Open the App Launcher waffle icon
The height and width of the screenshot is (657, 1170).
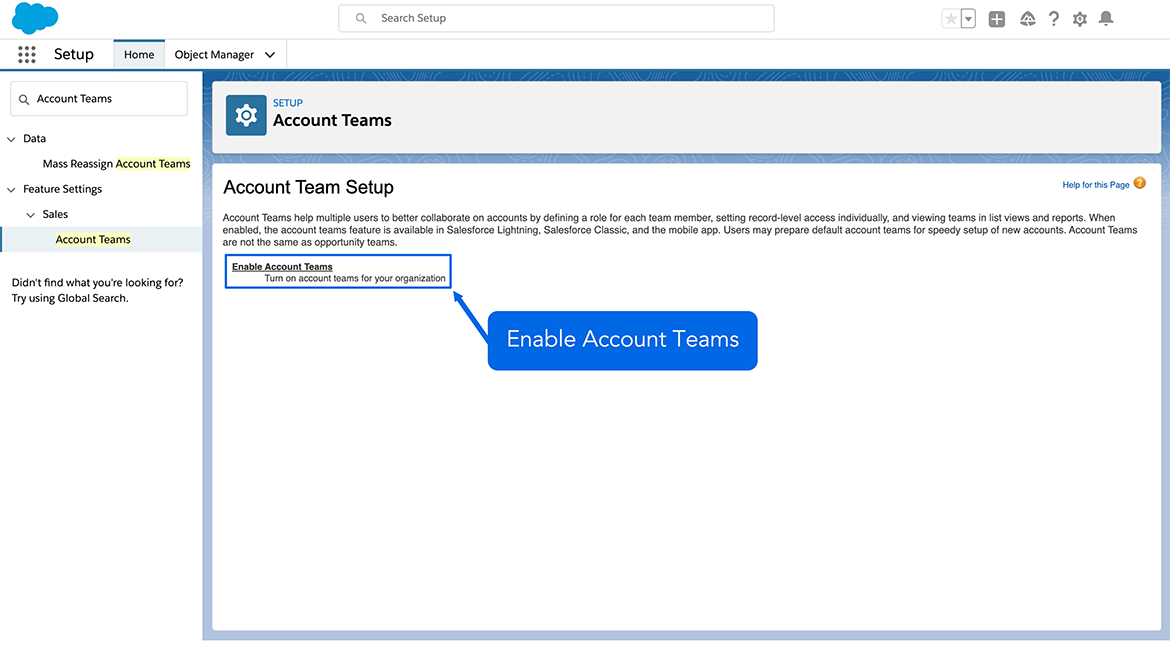click(26, 54)
